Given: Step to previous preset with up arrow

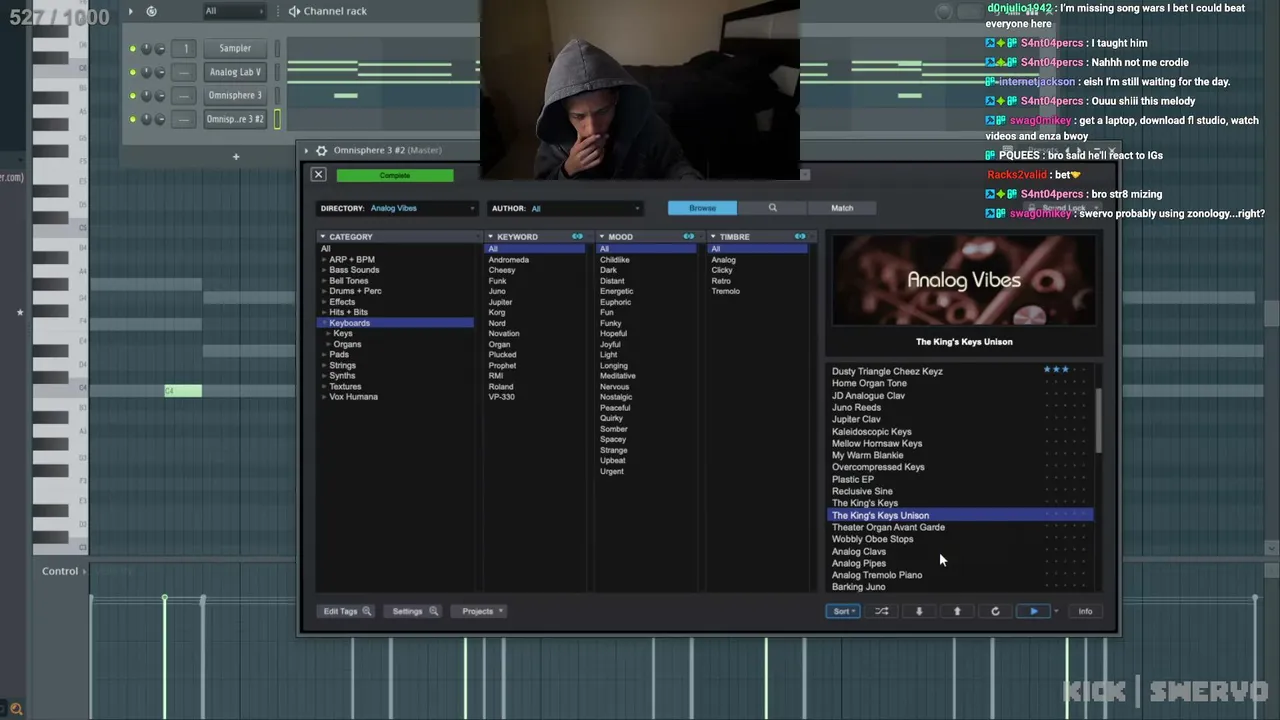Looking at the screenshot, I should point(957,611).
